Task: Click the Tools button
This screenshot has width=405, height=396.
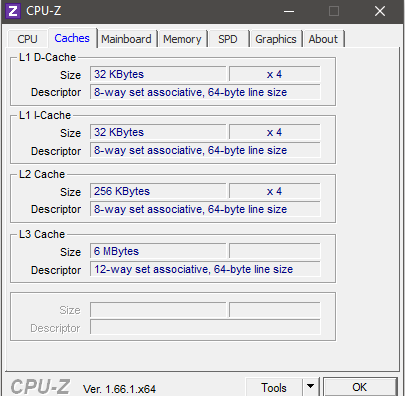Action: [274, 387]
